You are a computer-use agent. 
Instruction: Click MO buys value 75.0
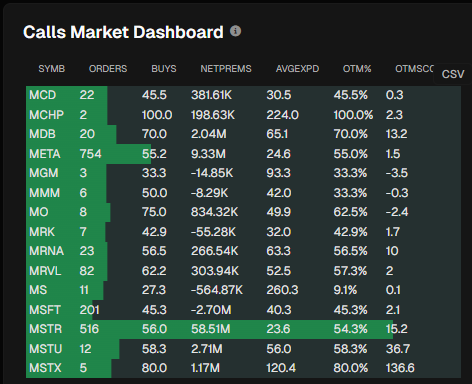[x=154, y=212]
